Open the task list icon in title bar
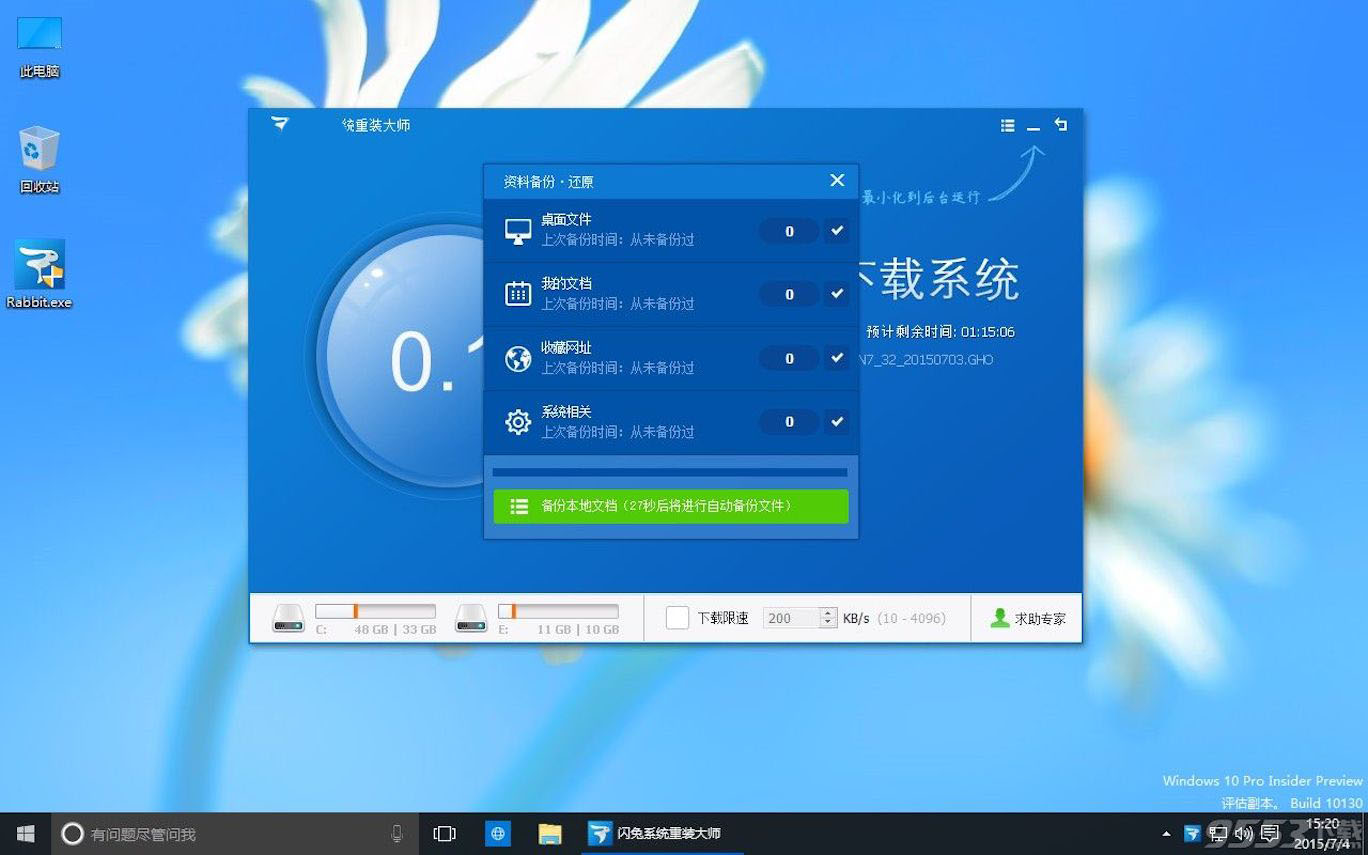The height and width of the screenshot is (855, 1368). [1007, 125]
